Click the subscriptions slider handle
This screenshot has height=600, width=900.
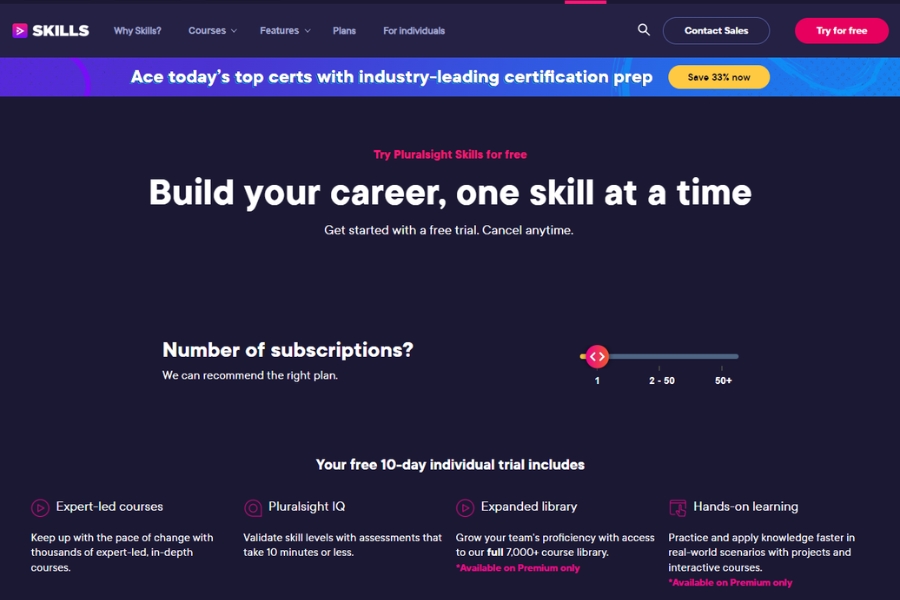tap(597, 357)
